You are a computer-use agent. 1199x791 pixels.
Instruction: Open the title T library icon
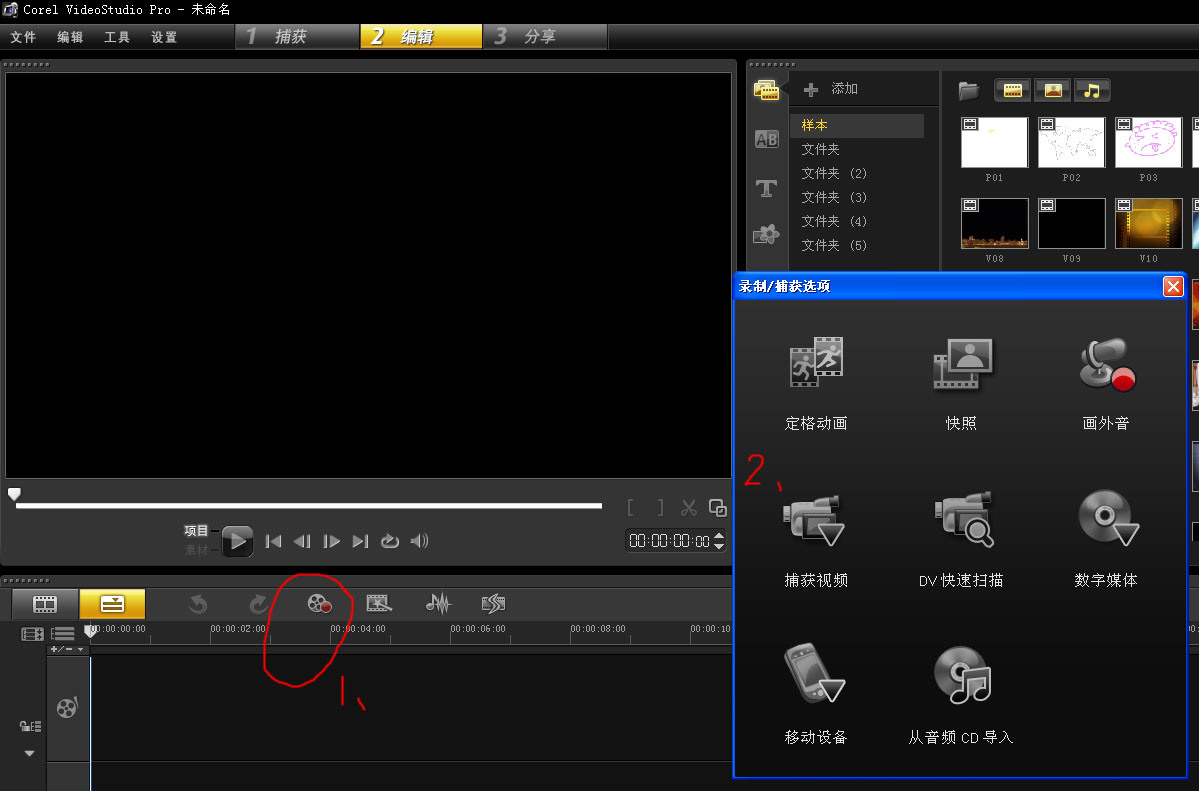[766, 188]
